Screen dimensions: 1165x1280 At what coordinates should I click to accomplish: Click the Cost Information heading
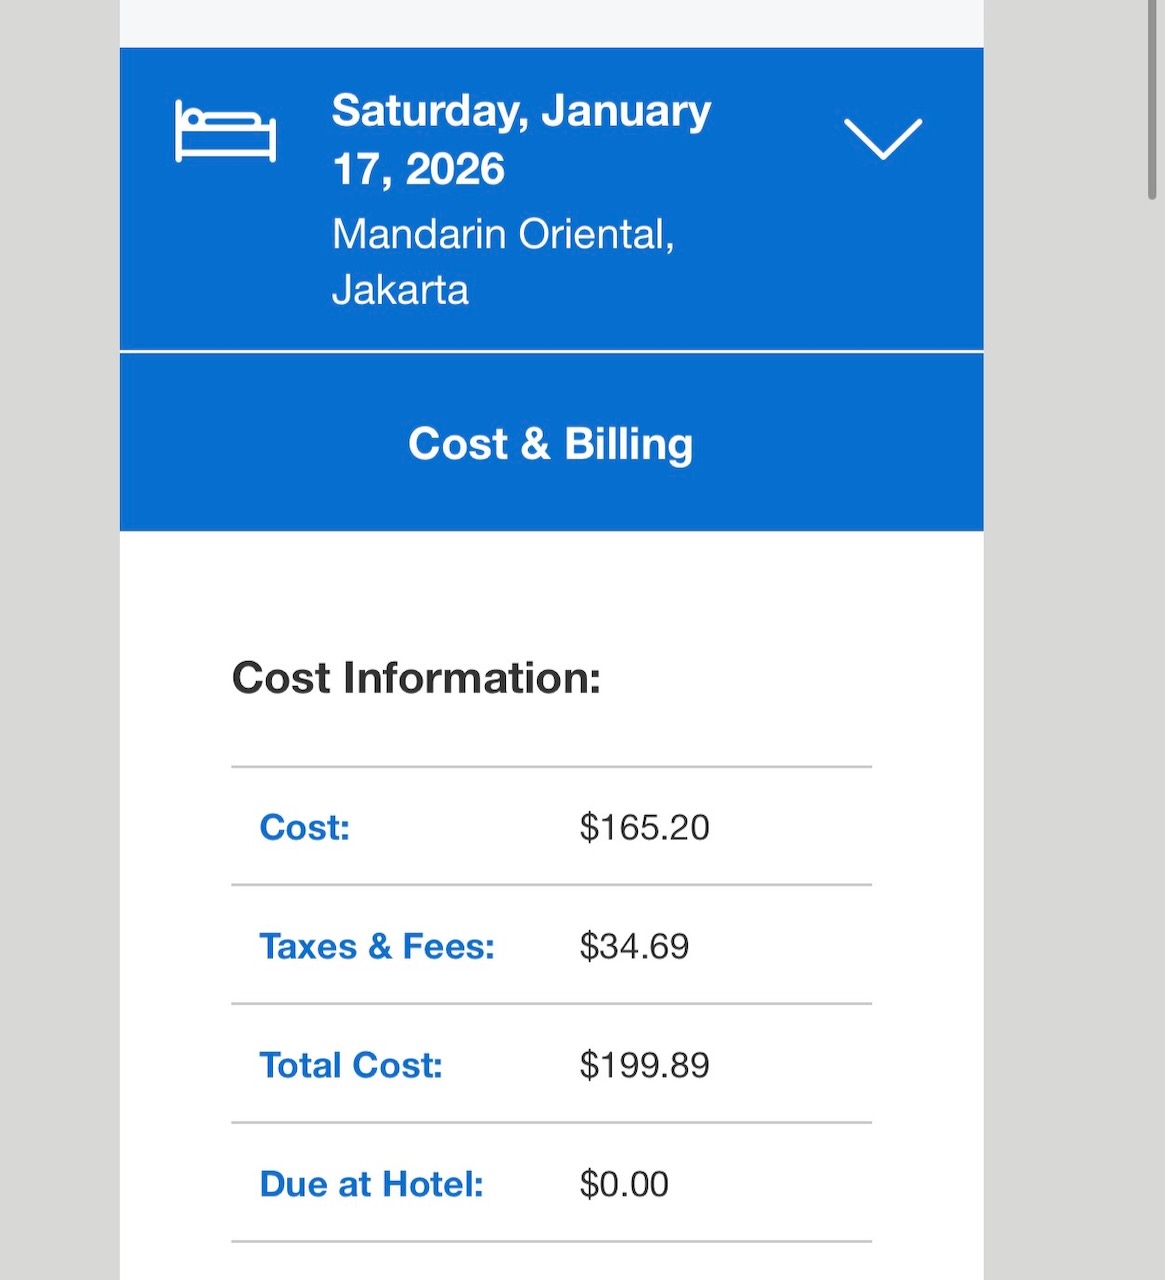coord(416,678)
